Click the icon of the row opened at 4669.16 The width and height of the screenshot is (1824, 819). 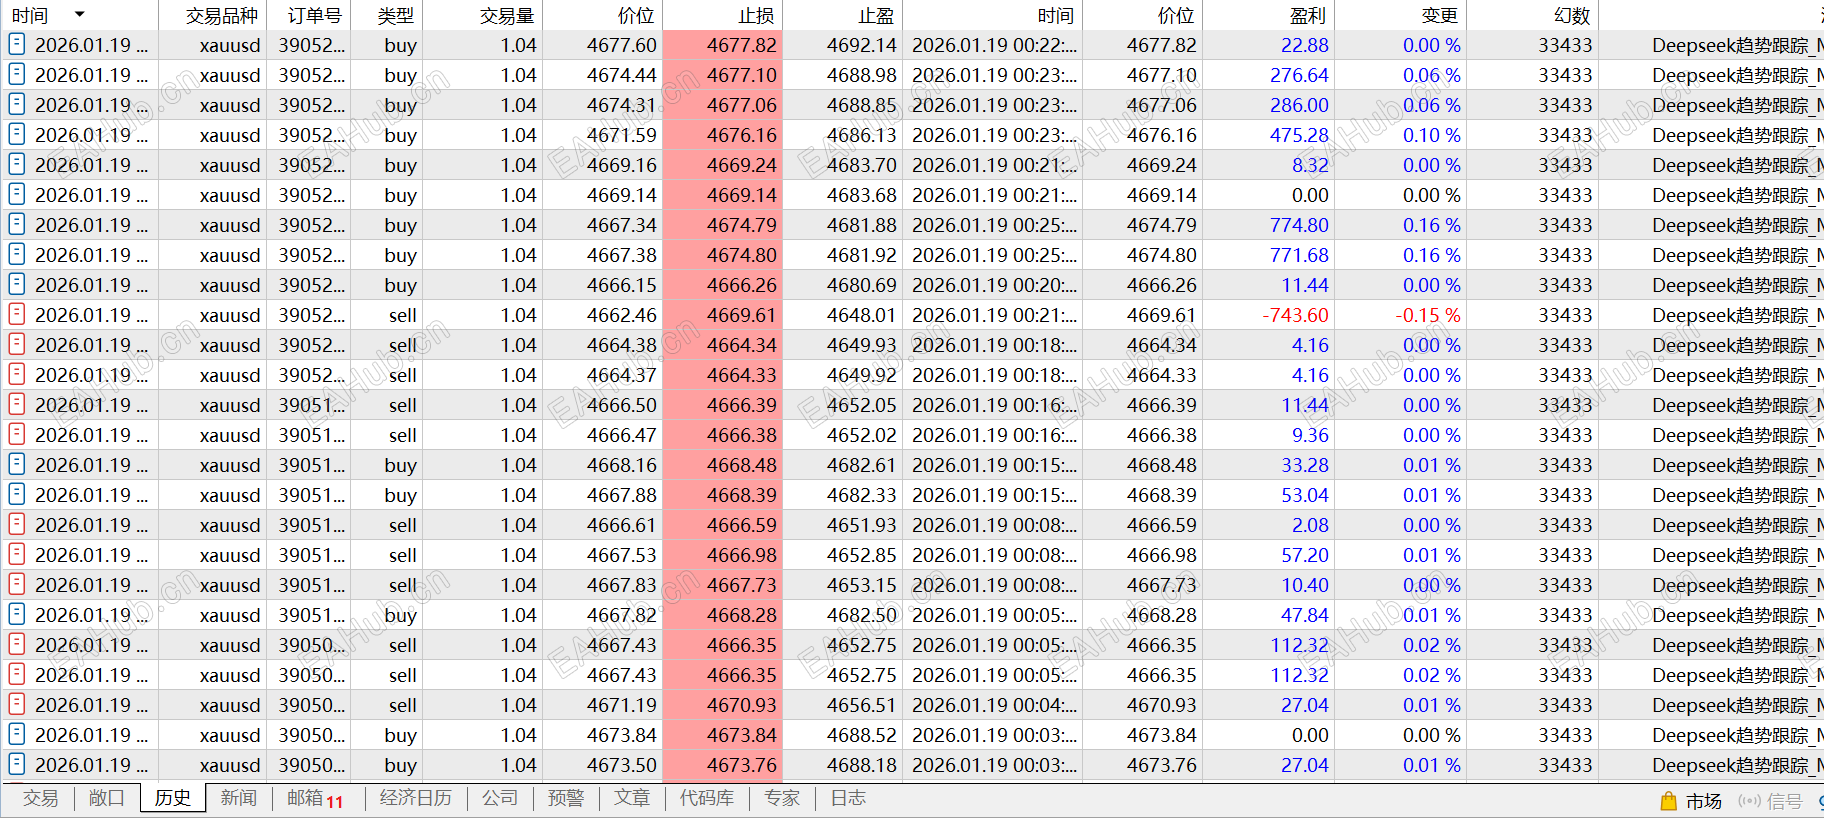coord(16,164)
